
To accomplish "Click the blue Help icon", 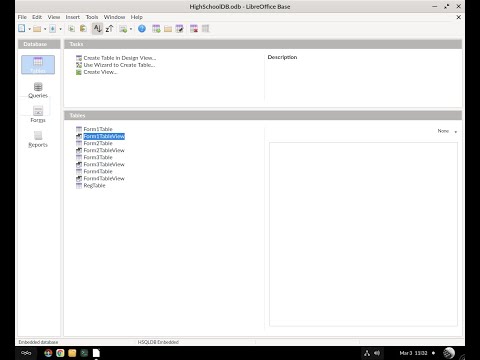I will (142, 29).
